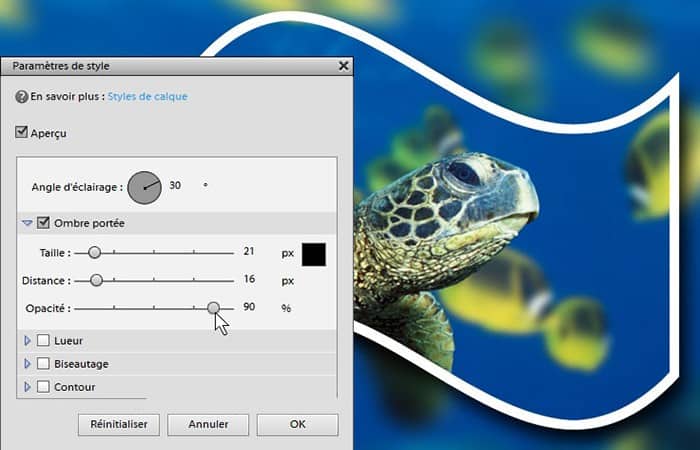Image resolution: width=700 pixels, height=450 pixels.
Task: Expand the Biseautage section
Action: 27,364
